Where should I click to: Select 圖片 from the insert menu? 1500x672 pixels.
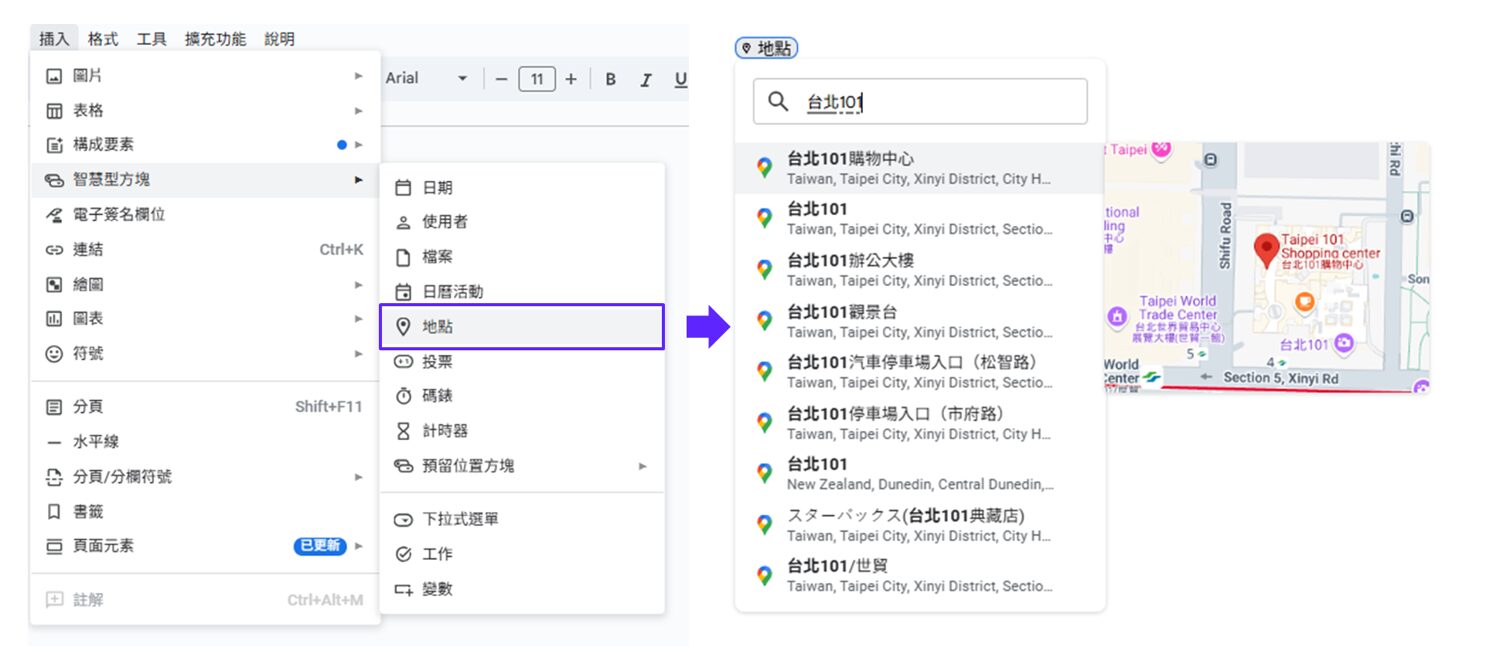[x=205, y=76]
